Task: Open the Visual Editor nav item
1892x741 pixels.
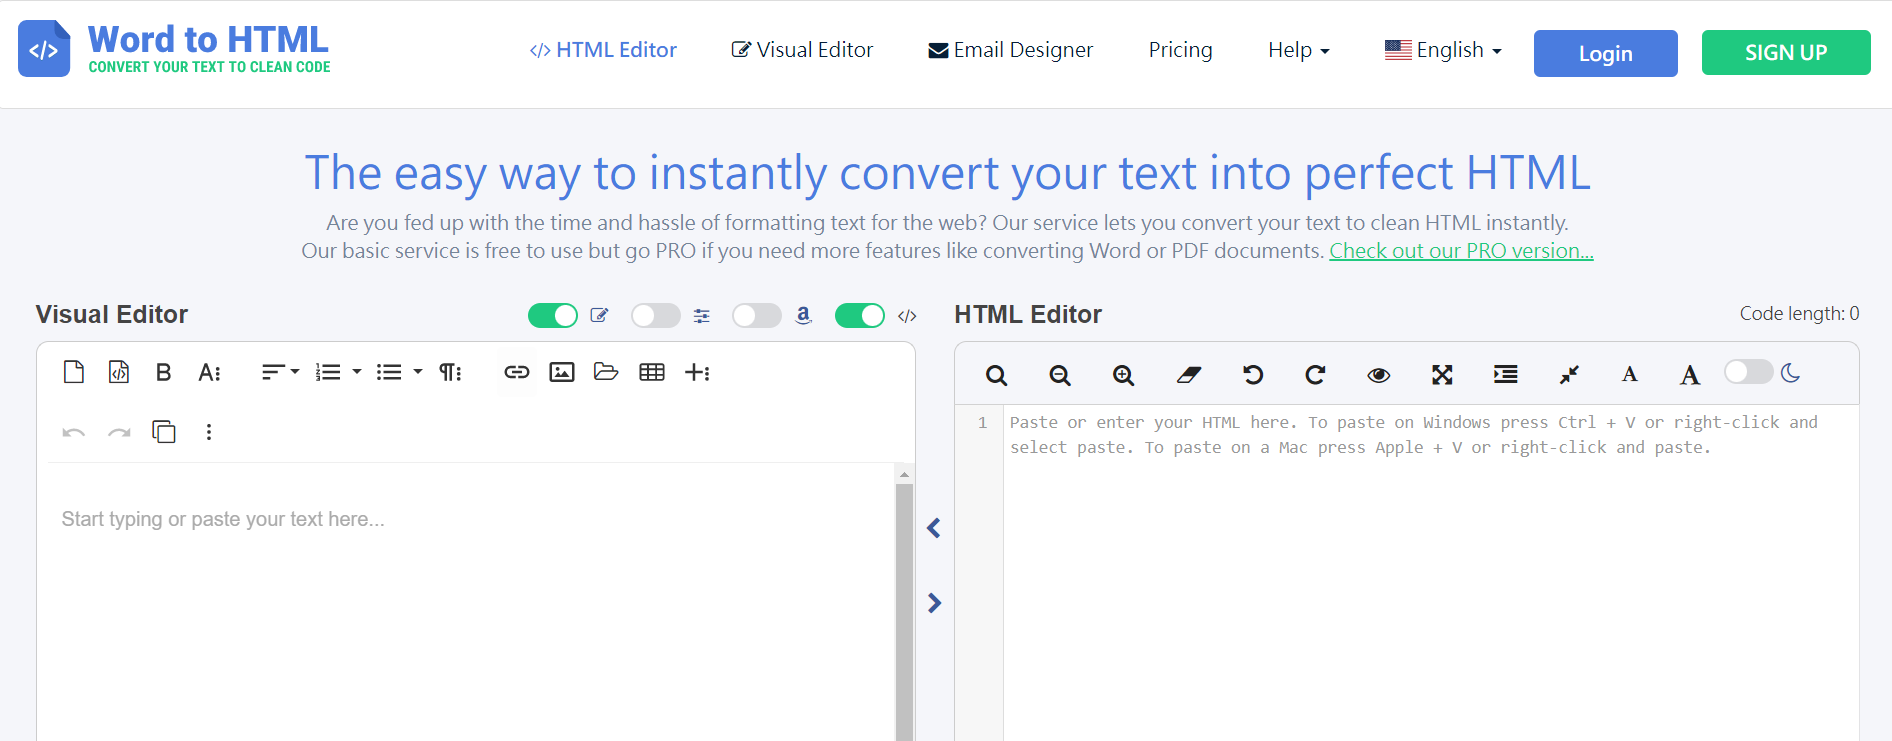Action: tap(802, 50)
